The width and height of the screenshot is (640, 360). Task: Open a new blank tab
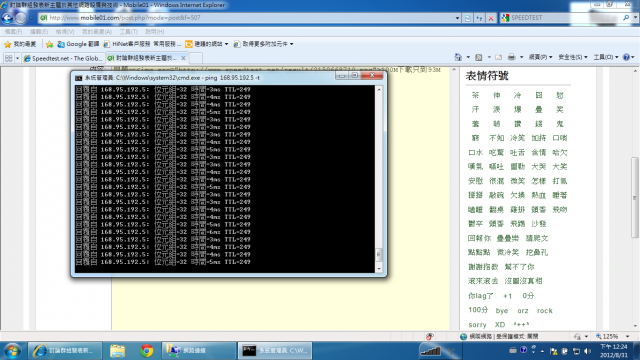[196, 58]
